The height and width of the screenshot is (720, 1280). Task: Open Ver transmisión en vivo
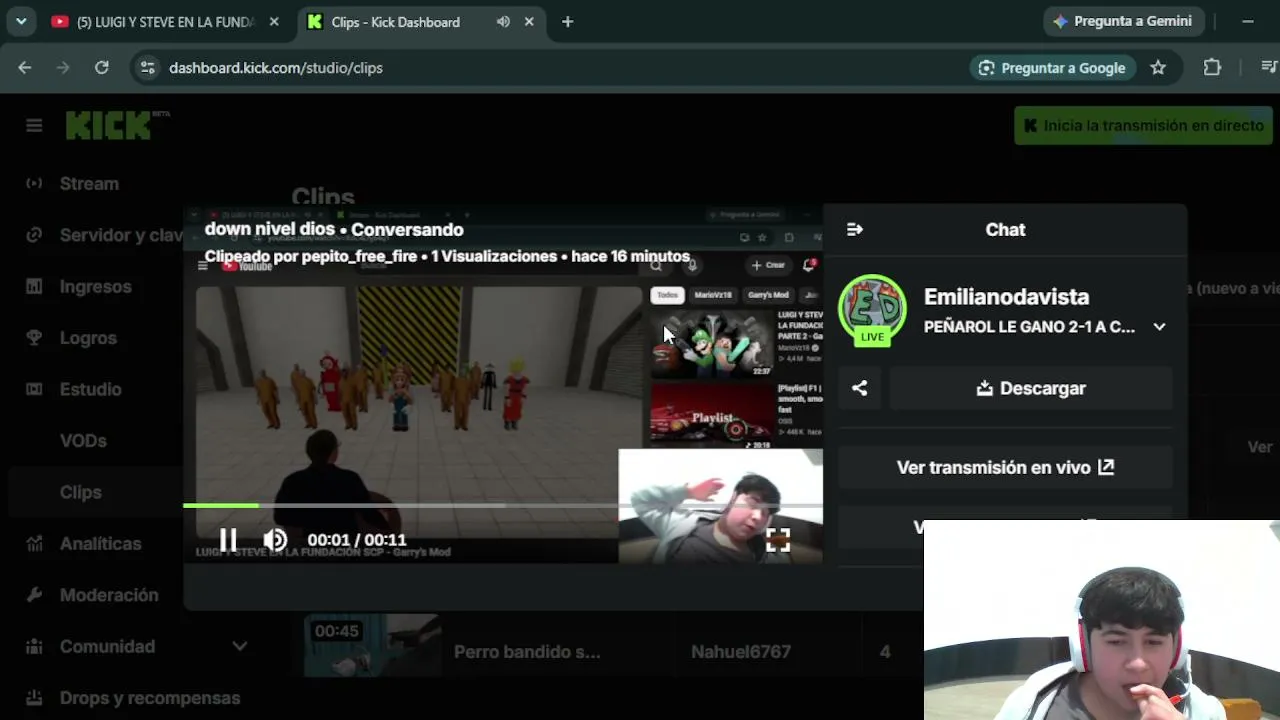pyautogui.click(x=1005, y=467)
